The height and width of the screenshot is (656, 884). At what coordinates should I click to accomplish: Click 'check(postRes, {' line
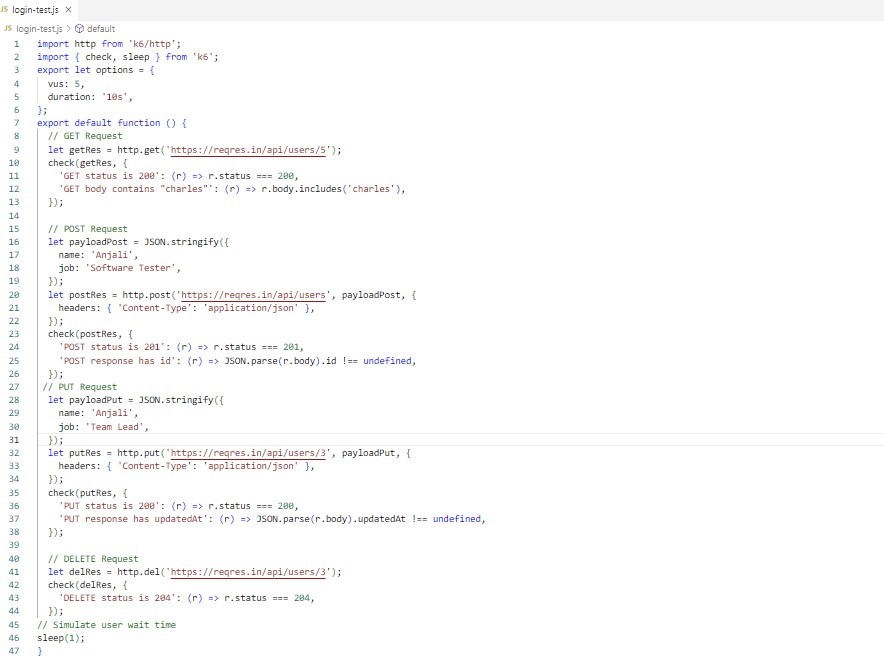point(90,334)
